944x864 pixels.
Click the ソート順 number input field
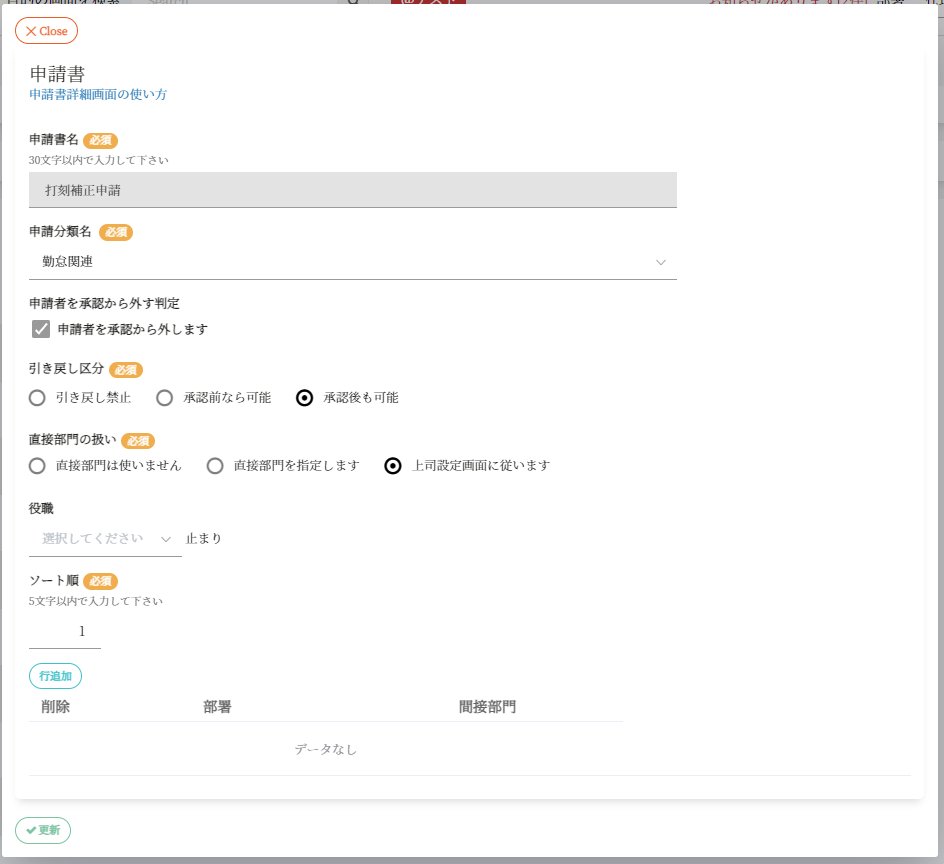65,632
